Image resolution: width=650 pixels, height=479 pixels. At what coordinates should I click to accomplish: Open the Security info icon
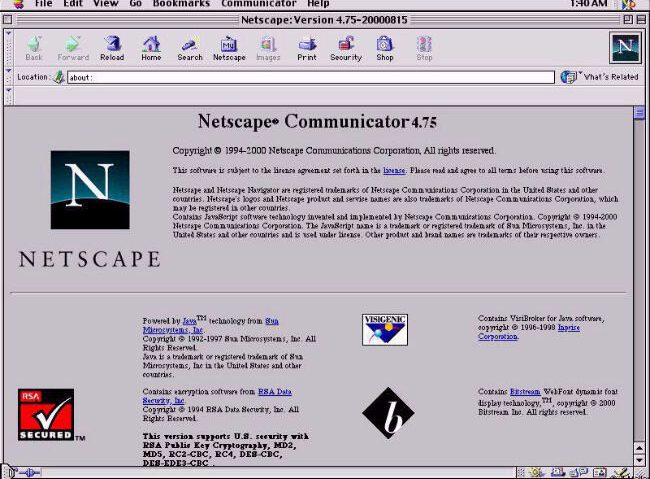coord(346,47)
